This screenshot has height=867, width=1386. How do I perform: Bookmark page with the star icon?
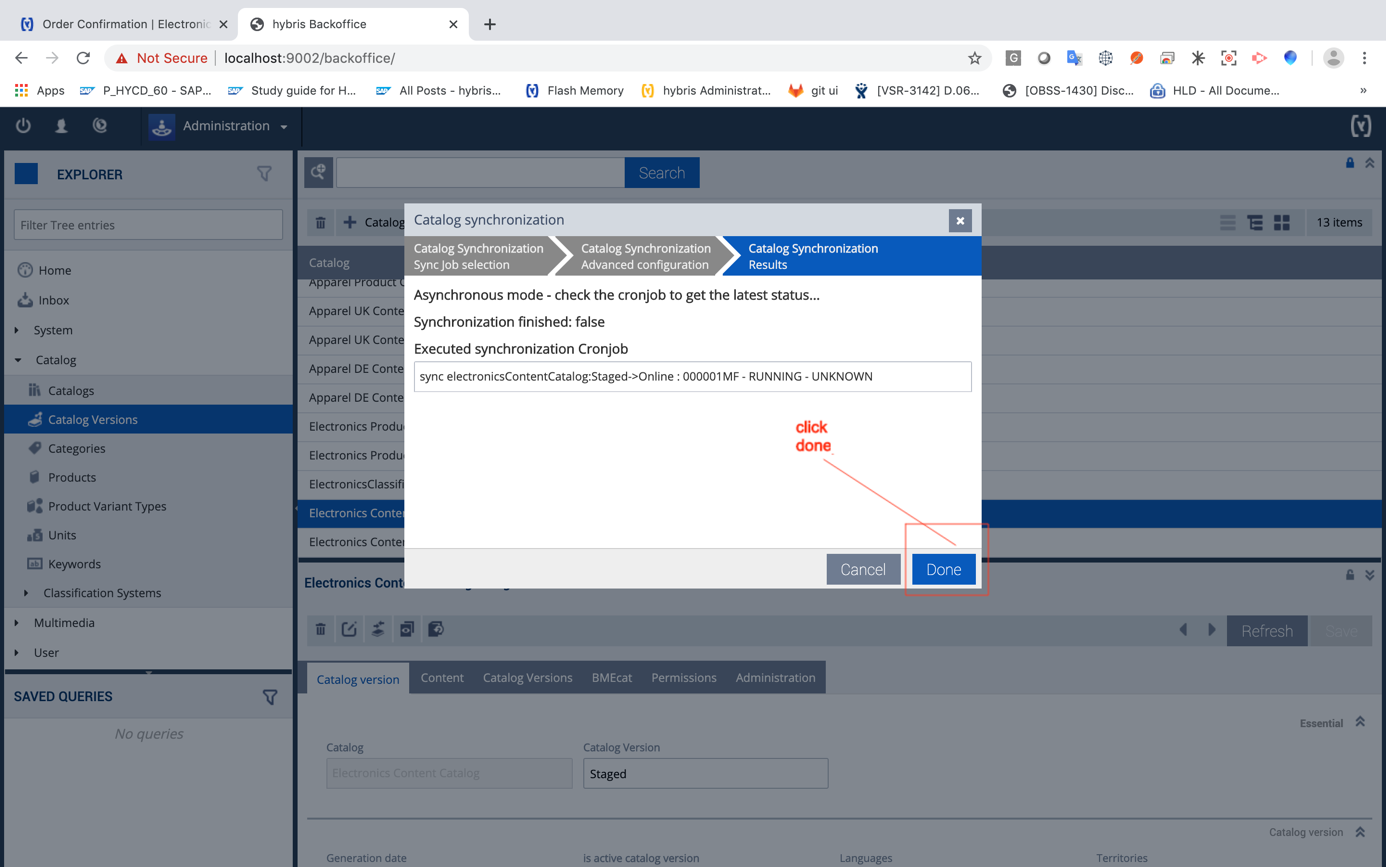tap(974, 58)
